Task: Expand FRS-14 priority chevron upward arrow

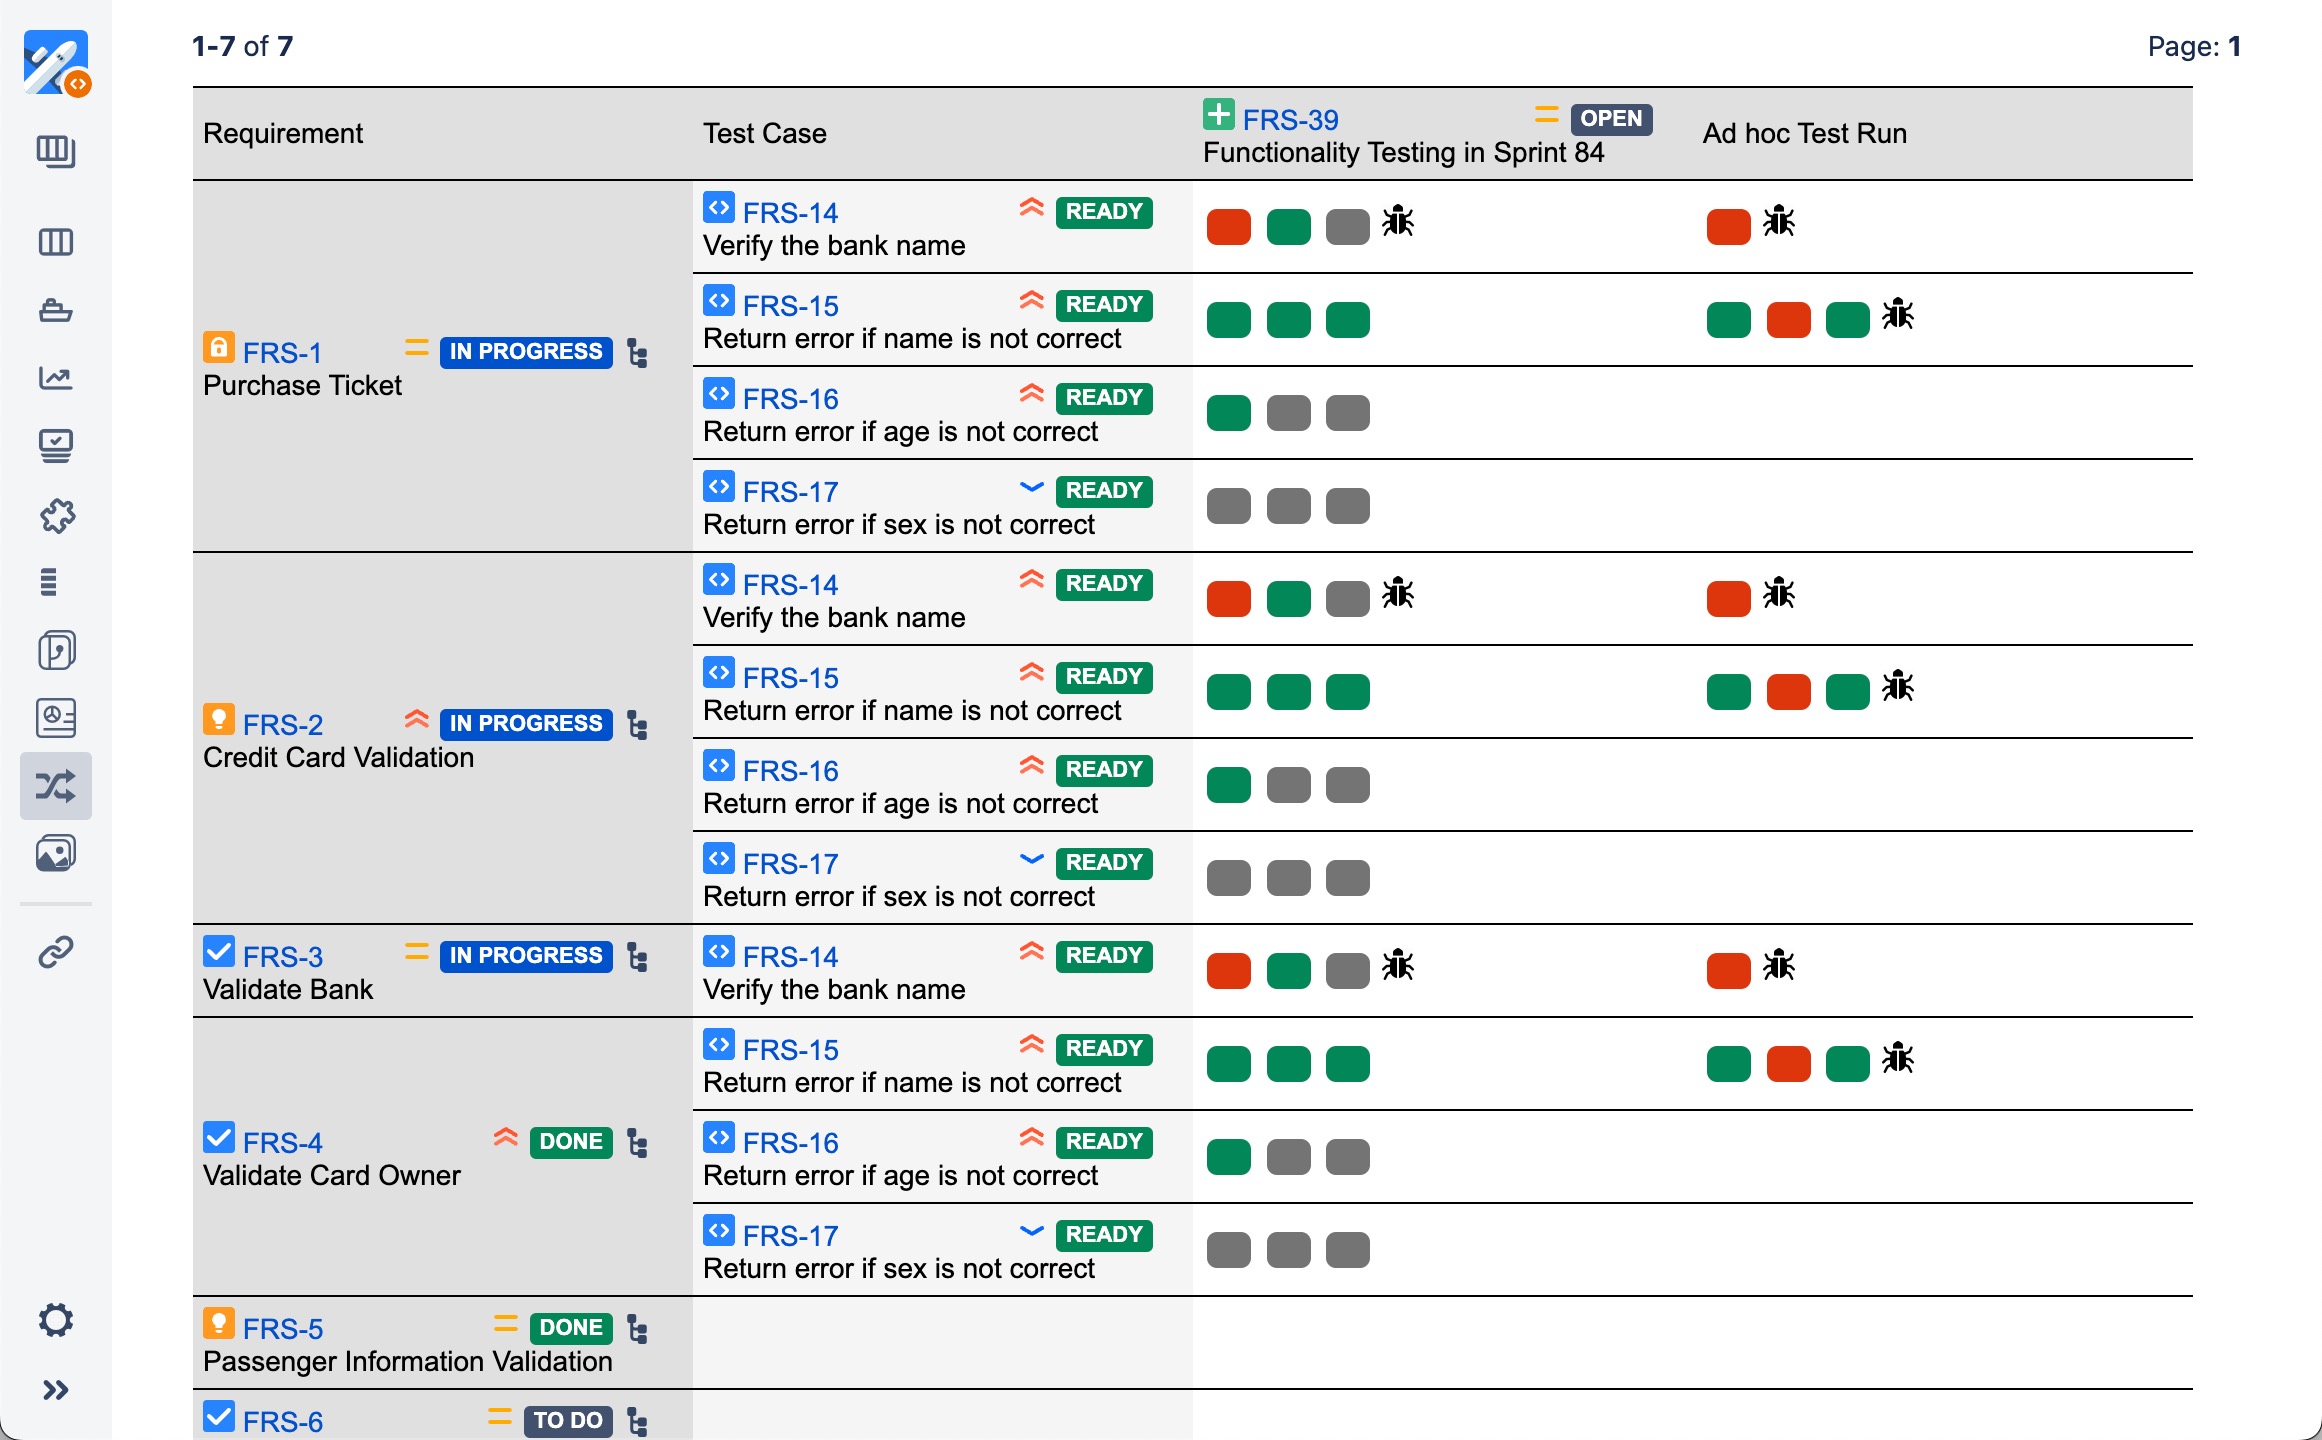Action: click(1028, 209)
